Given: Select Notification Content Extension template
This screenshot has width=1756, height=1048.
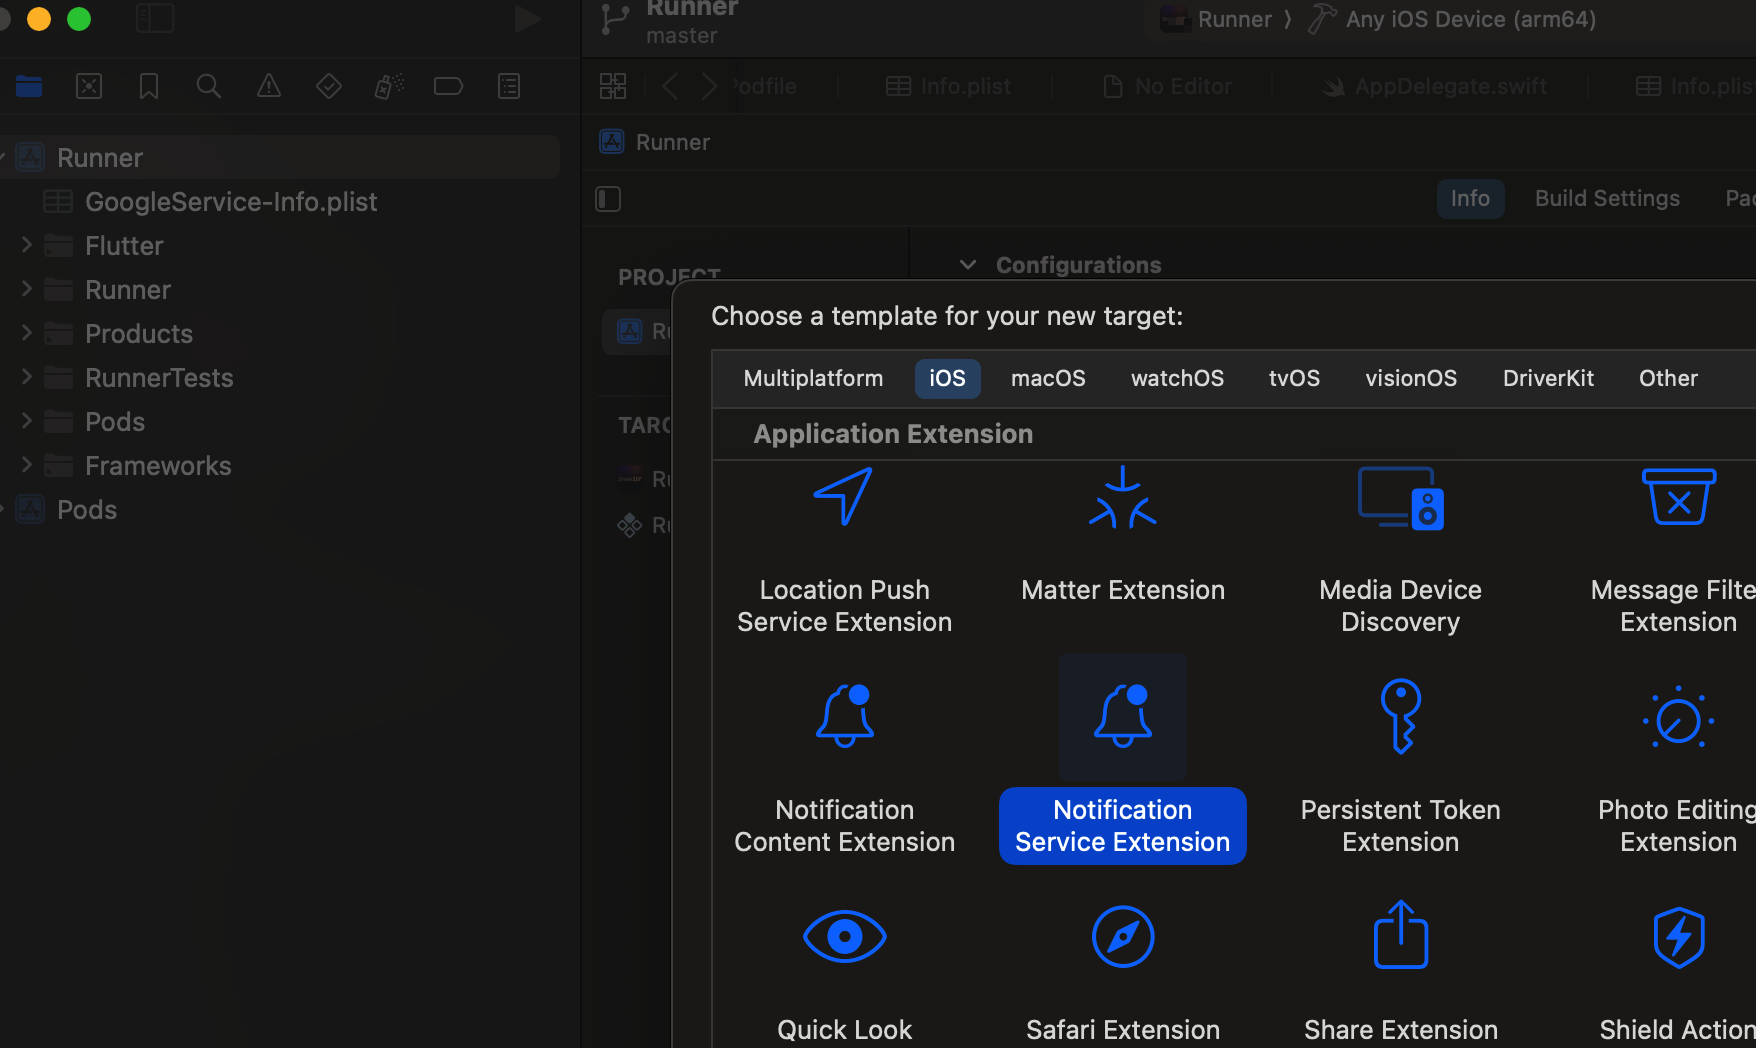Looking at the screenshot, I should [844, 768].
